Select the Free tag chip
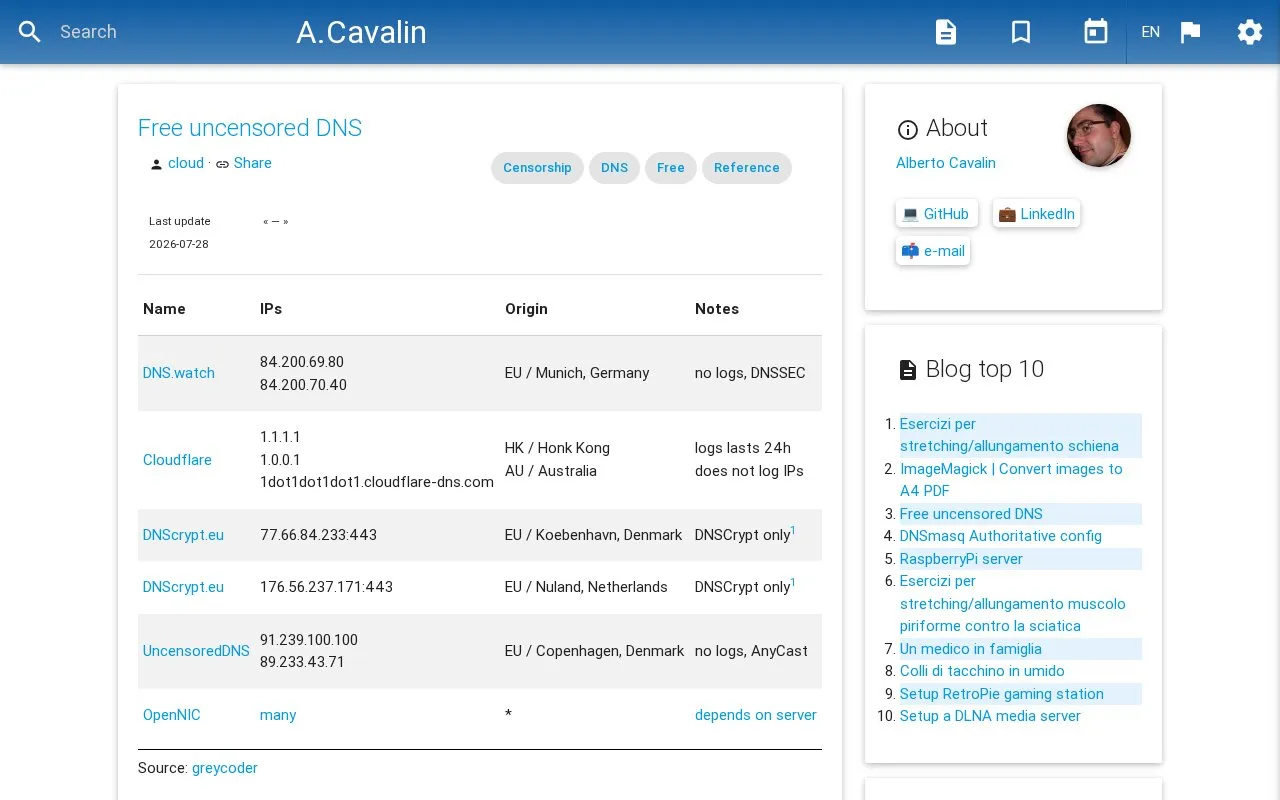Image resolution: width=1280 pixels, height=800 pixels. 671,168
